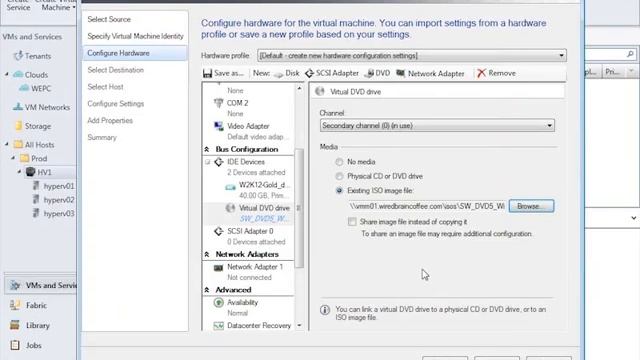Screen dimensions: 640x360
Task: Add a new SCSI Adapter
Action: 332,73
